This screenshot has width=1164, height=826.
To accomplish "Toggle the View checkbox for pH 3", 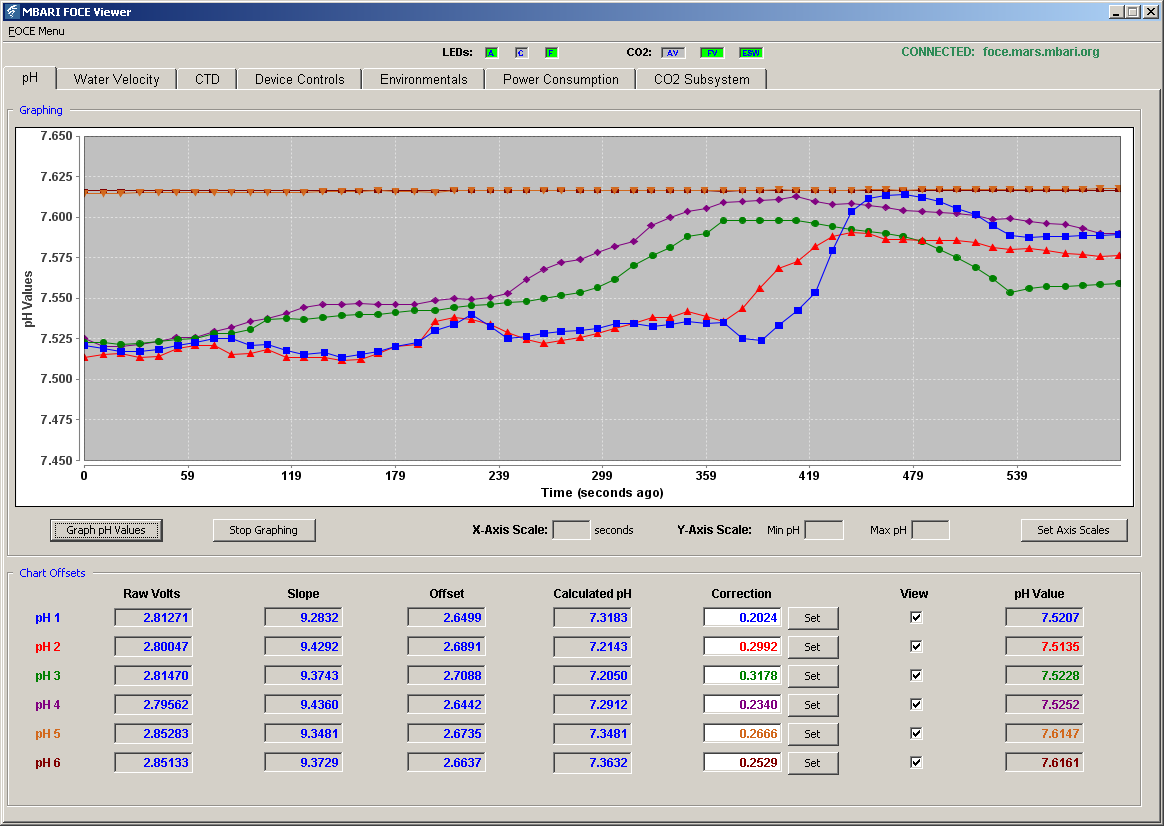I will 916,675.
